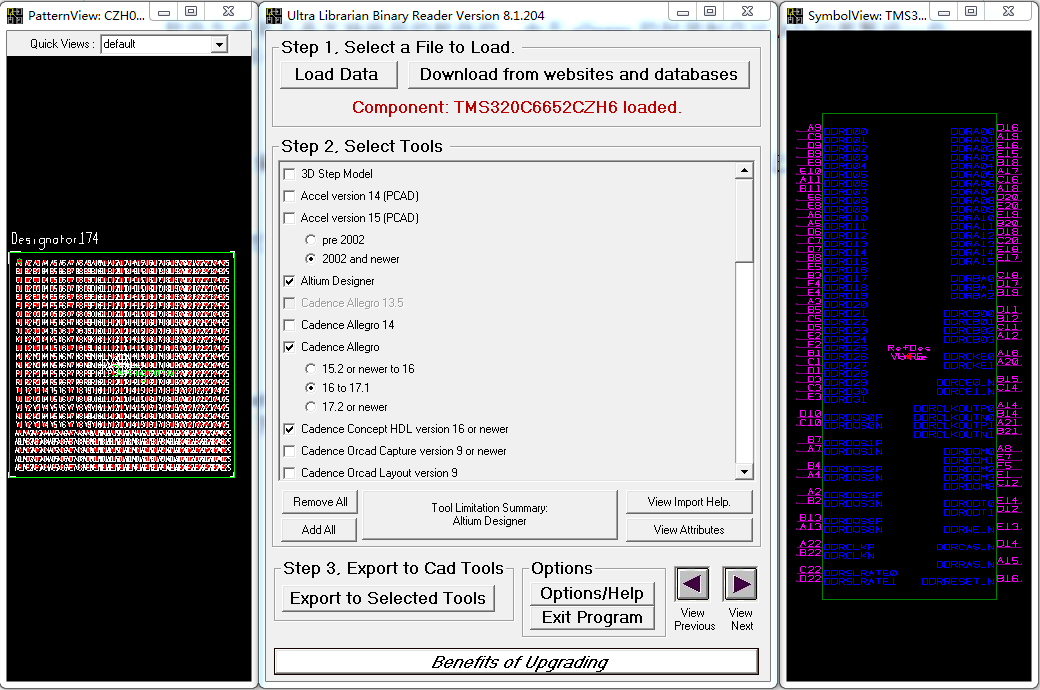Check Cadence Allegro 14 option
Viewport: 1040px width, 690px height.
pos(289,325)
